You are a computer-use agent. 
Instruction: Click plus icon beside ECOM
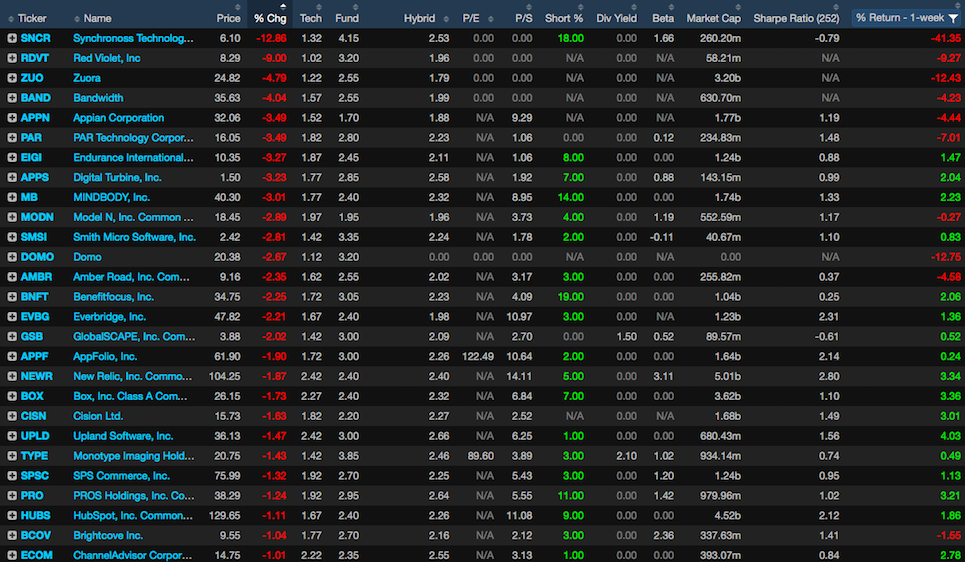pos(12,555)
